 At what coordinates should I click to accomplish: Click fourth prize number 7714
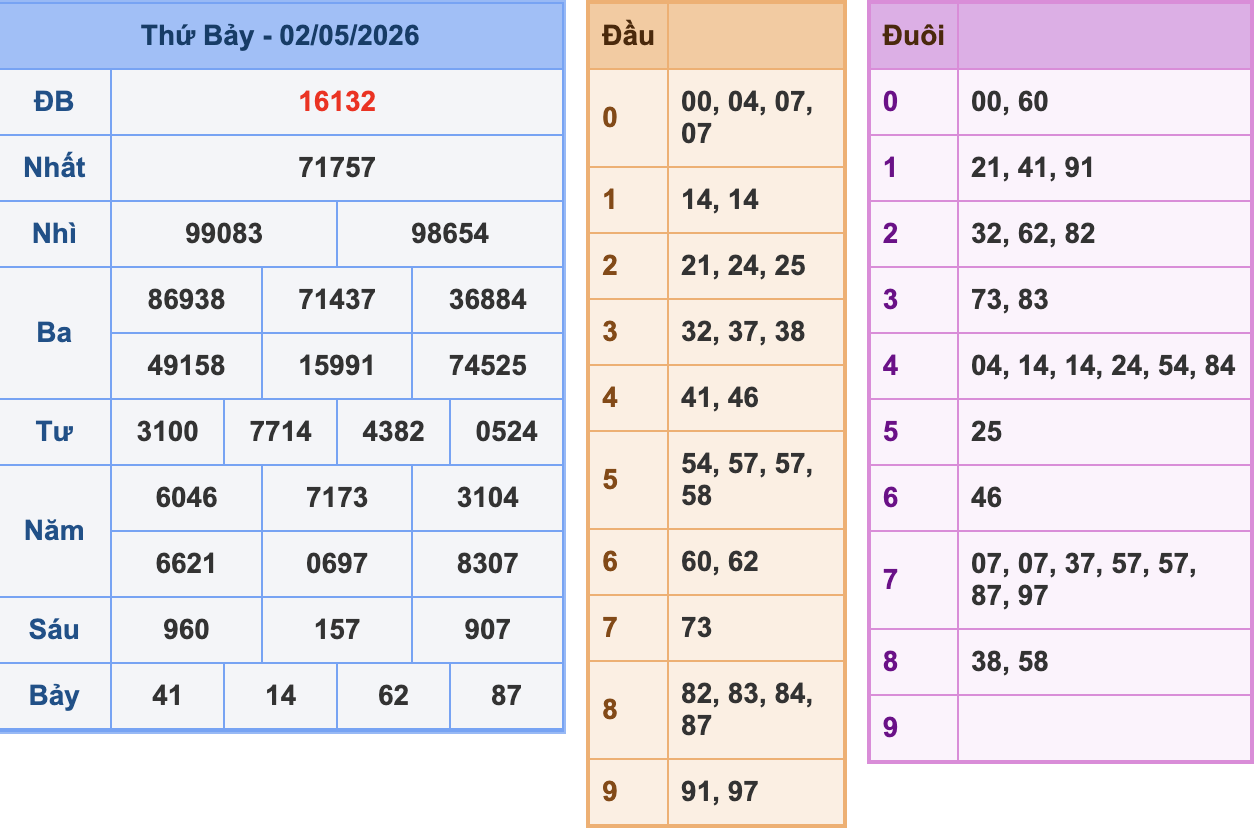pyautogui.click(x=281, y=432)
